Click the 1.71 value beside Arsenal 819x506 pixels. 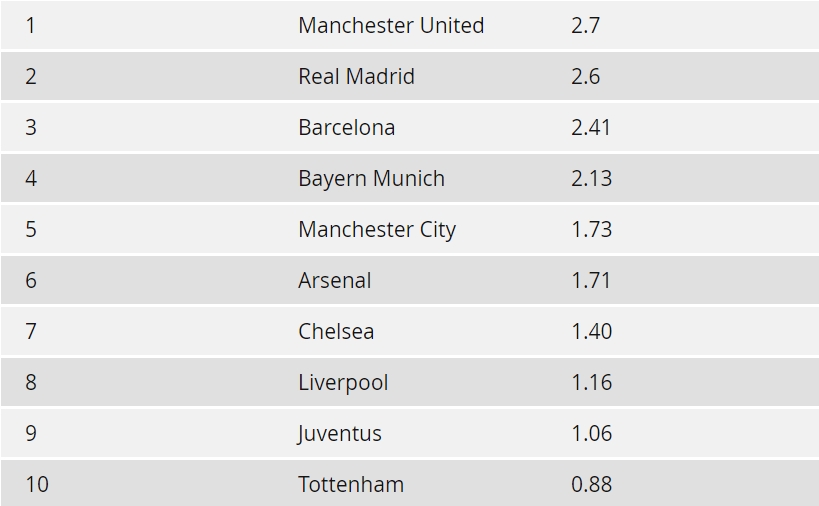[x=591, y=280]
